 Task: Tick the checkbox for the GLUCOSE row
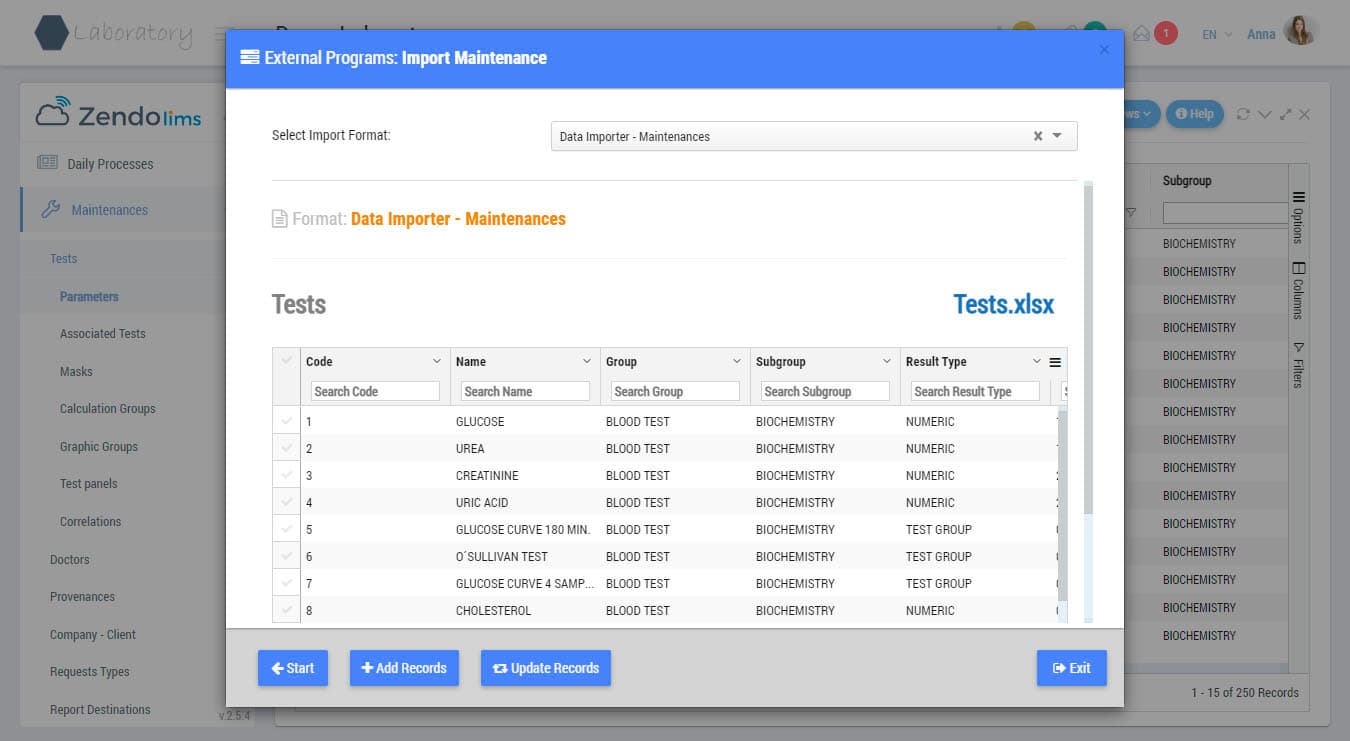coord(287,421)
